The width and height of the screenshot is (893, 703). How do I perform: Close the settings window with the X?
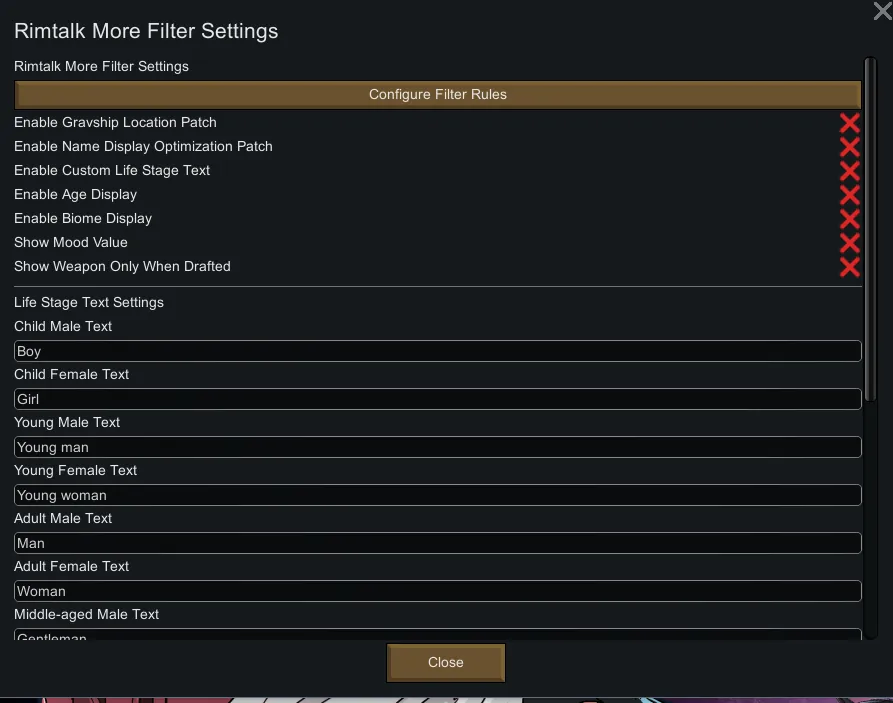pyautogui.click(x=882, y=11)
